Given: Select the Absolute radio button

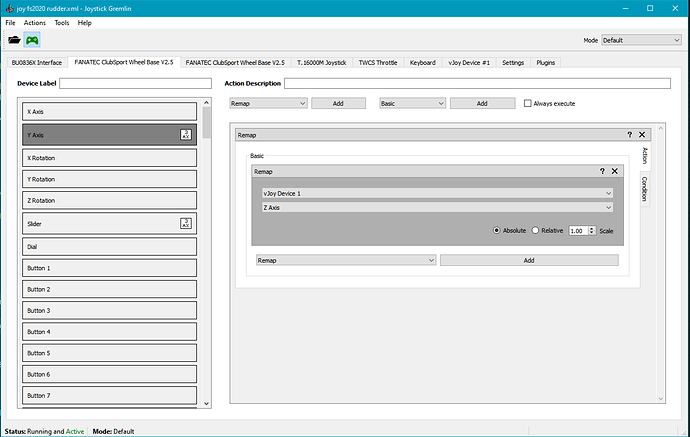Looking at the screenshot, I should (497, 230).
